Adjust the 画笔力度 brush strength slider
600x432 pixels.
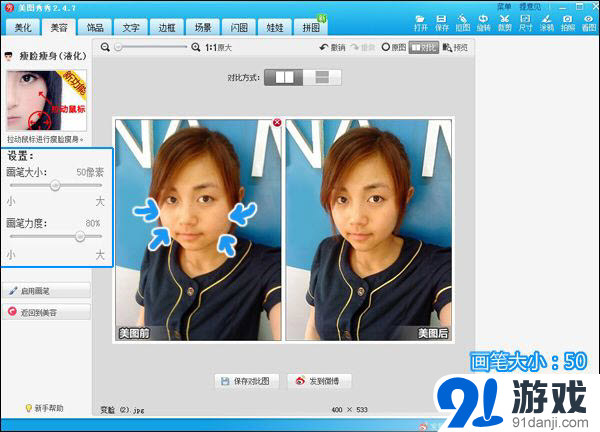80,236
